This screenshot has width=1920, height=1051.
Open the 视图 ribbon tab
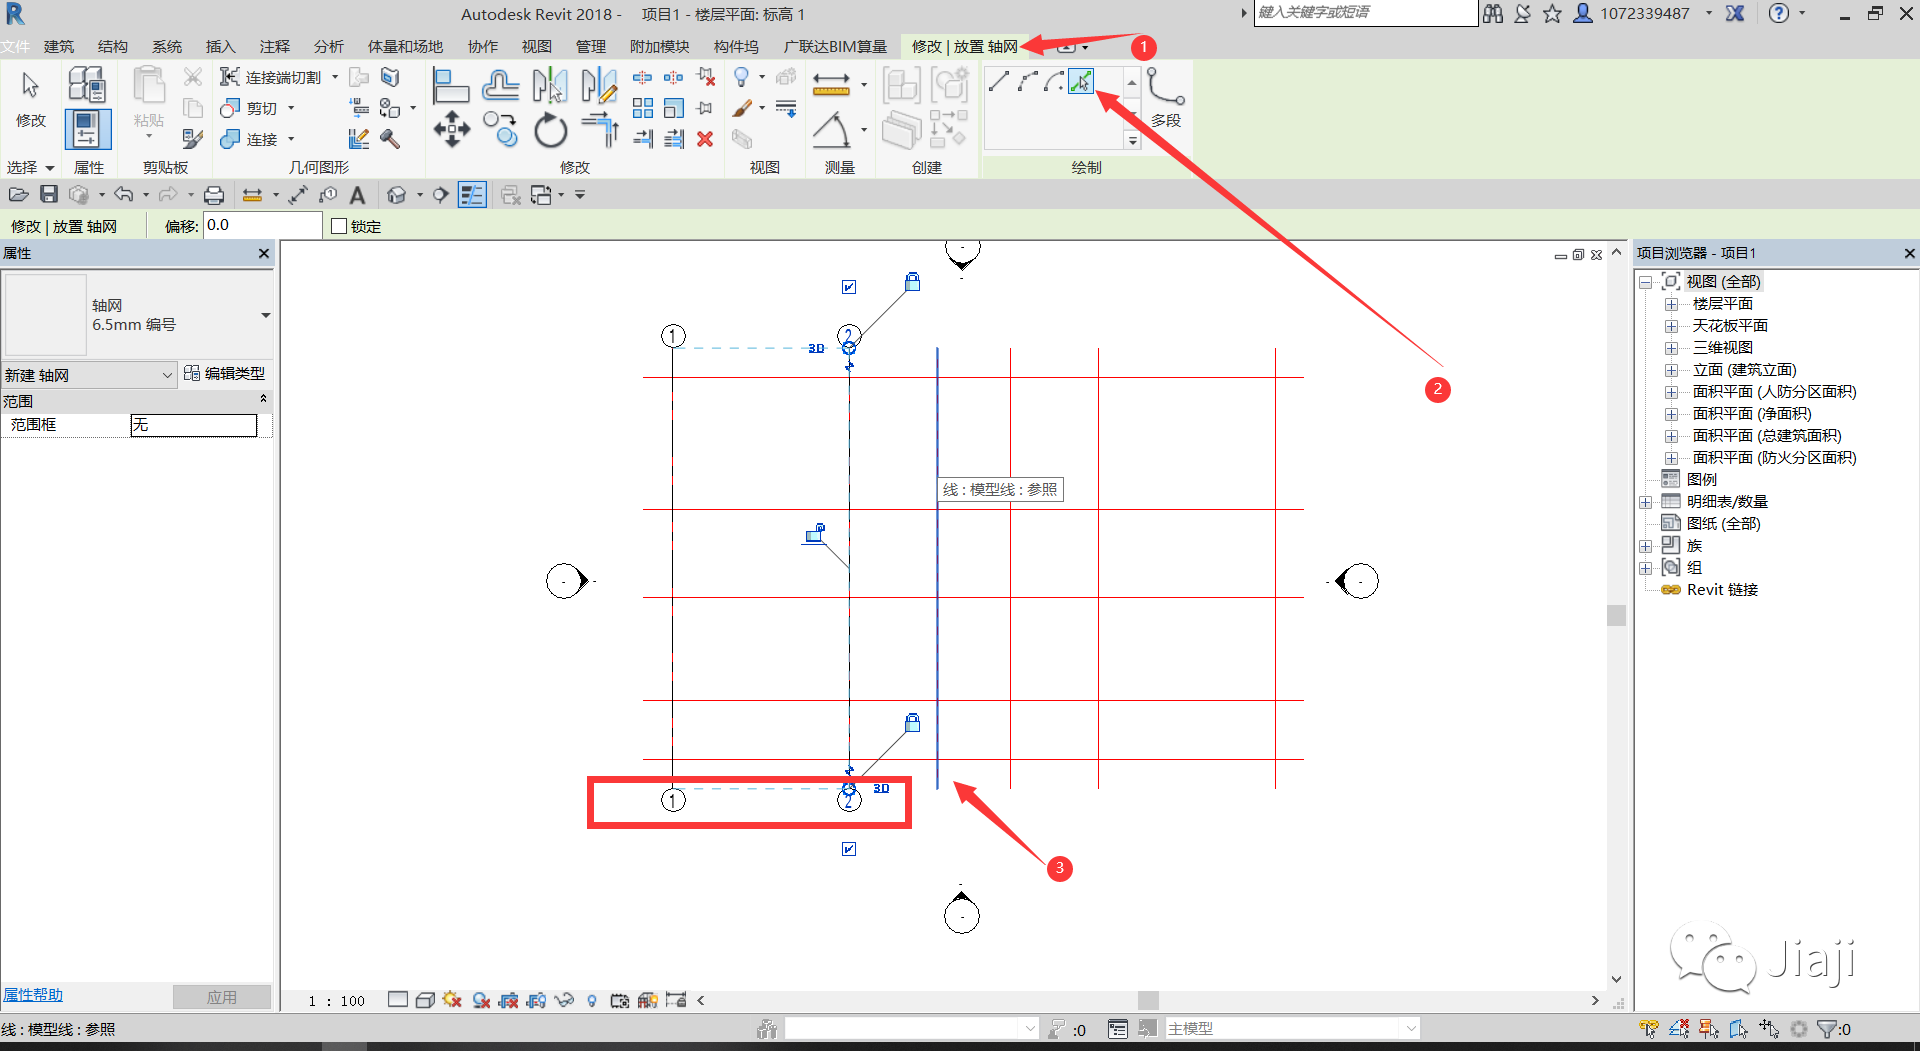coord(537,46)
